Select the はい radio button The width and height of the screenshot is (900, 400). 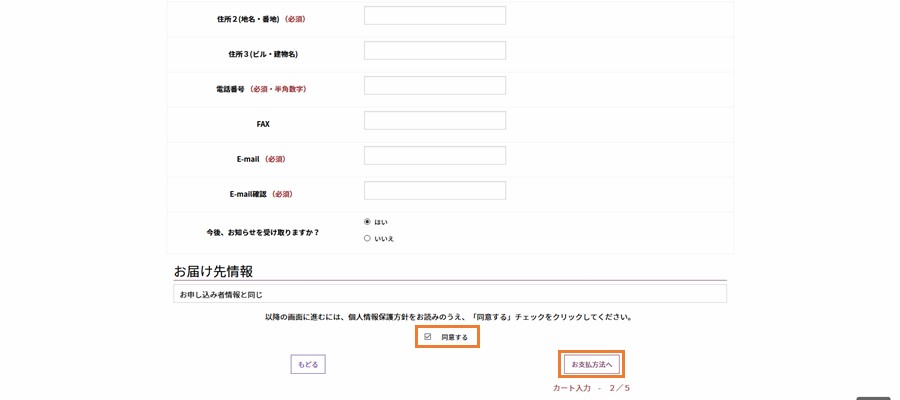pos(367,222)
